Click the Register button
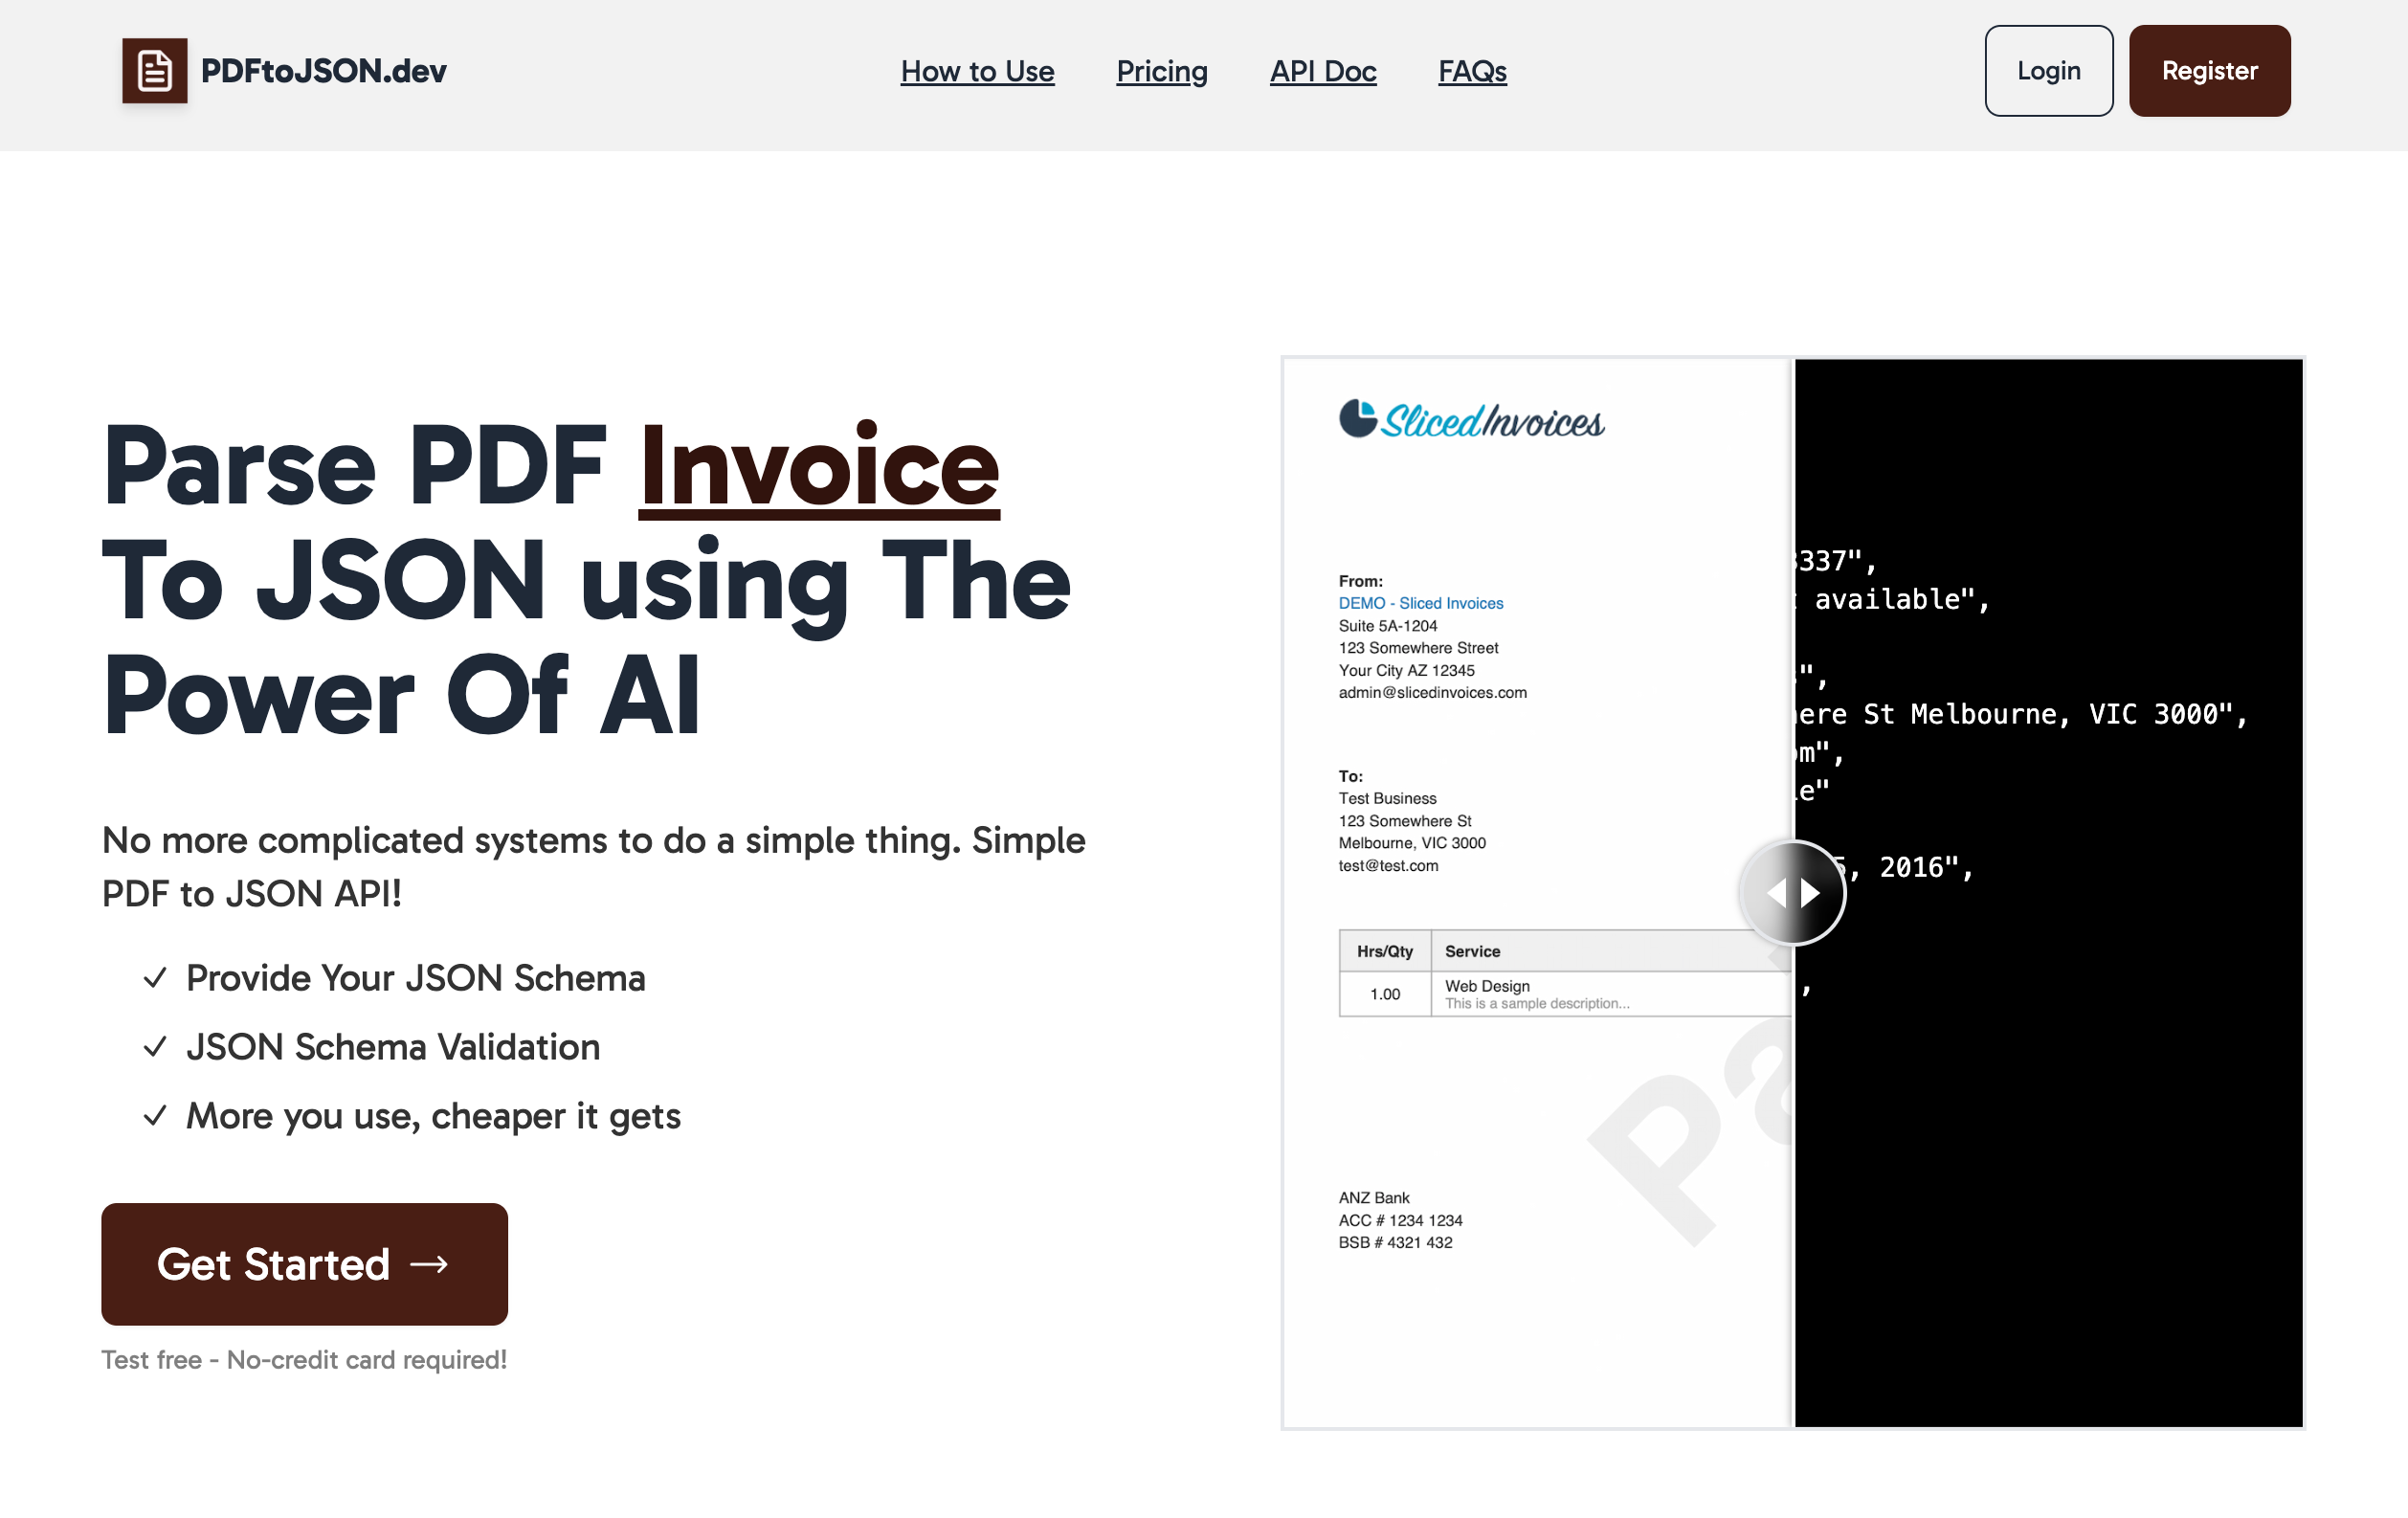This screenshot has width=2408, height=1518. tap(2208, 71)
